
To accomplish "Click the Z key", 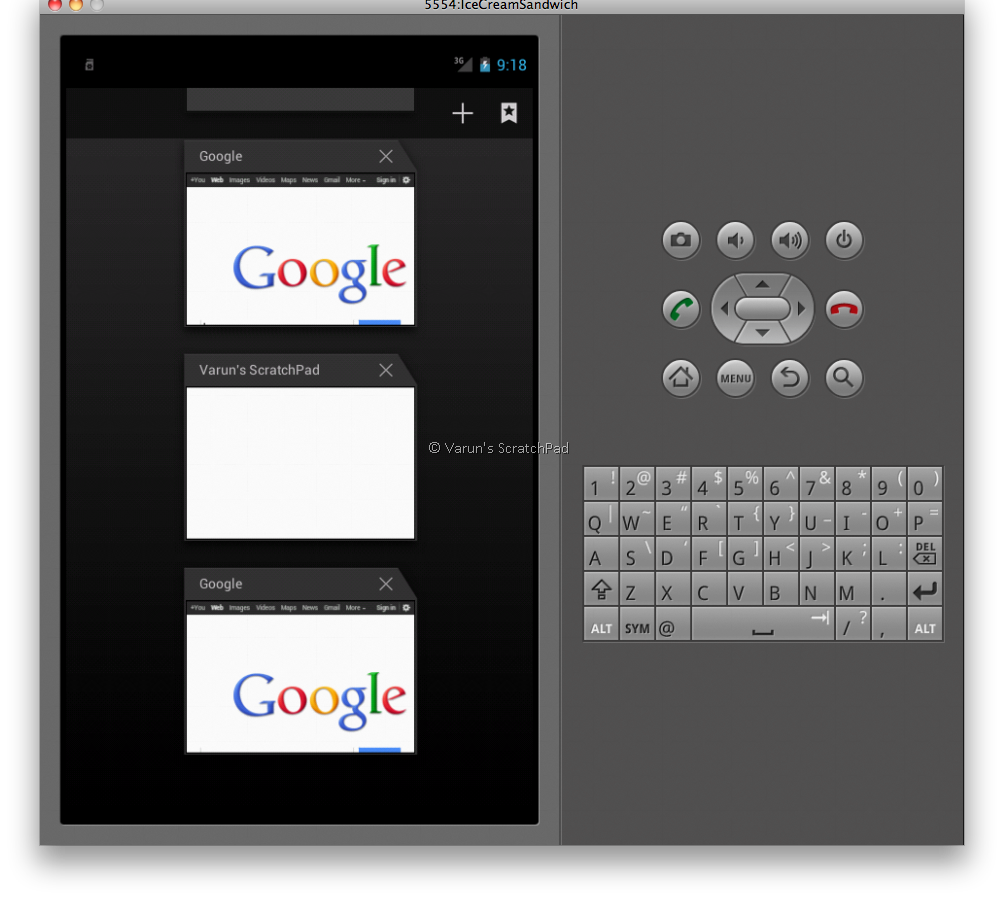I will [636, 589].
